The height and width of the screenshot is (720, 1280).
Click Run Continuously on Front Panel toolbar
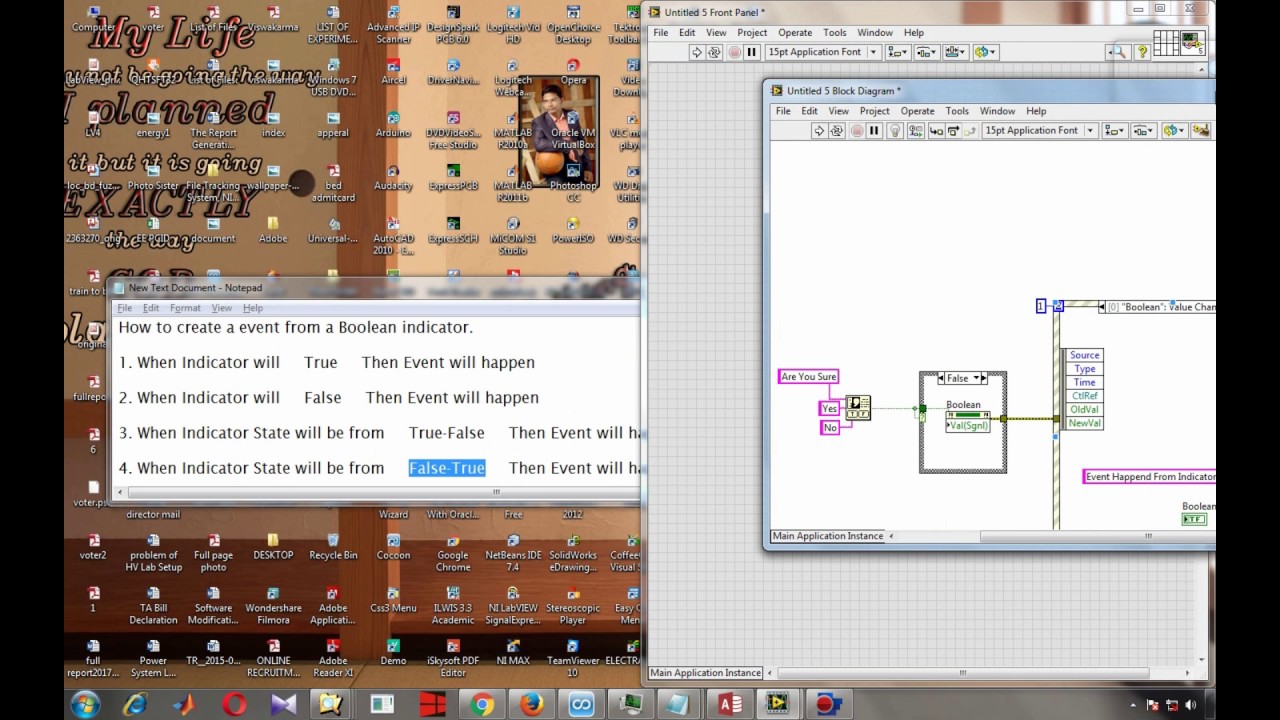point(714,52)
